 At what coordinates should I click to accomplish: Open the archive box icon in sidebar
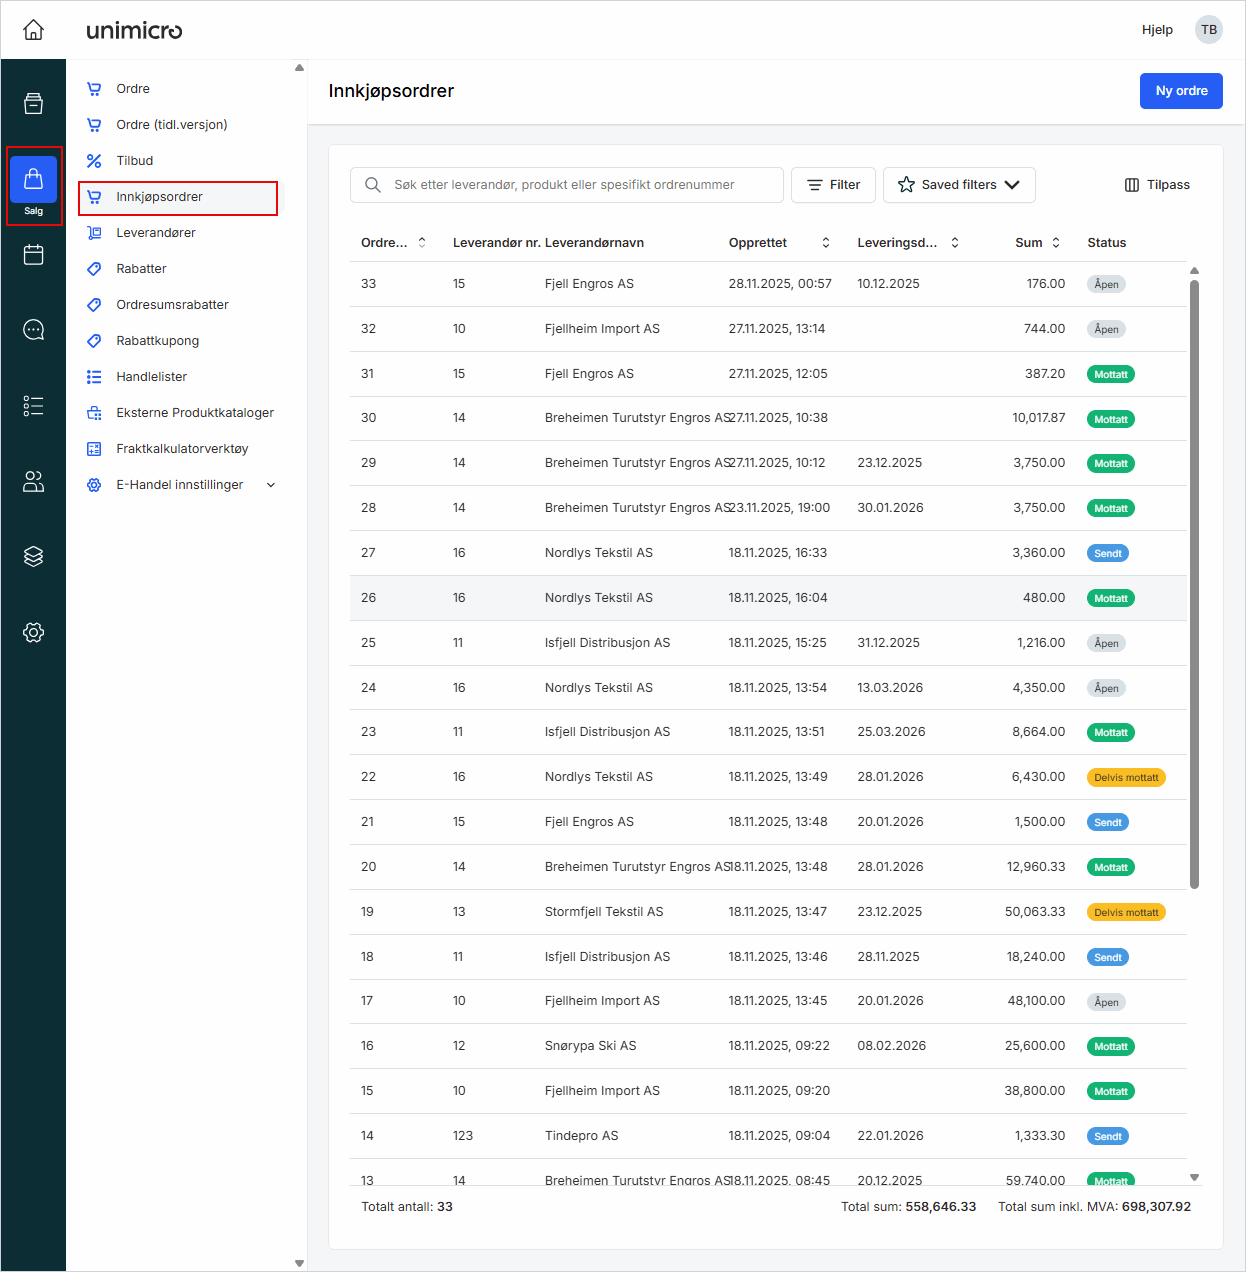click(x=33, y=104)
